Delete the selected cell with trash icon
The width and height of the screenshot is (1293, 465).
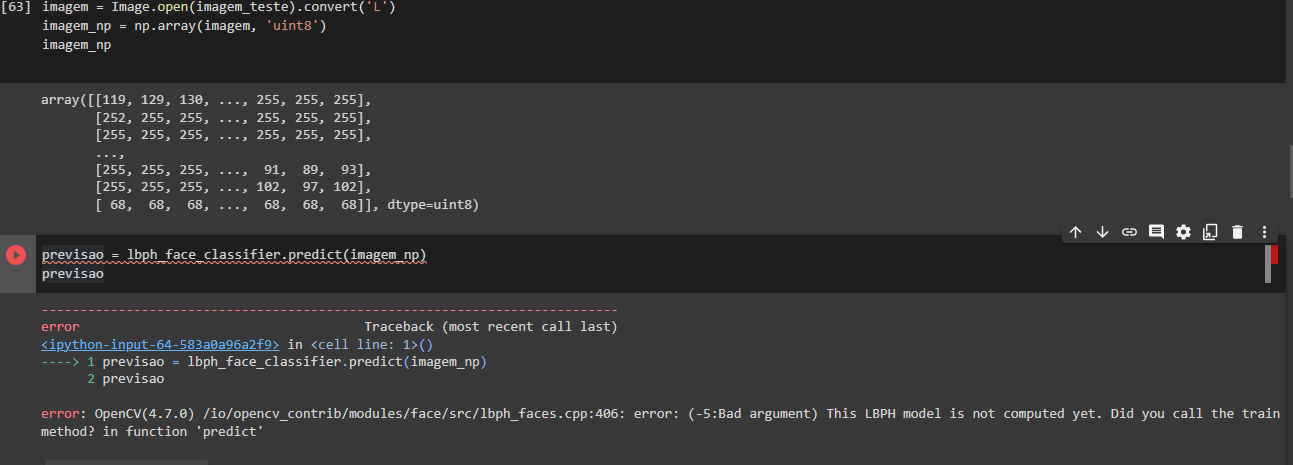pos(1237,232)
